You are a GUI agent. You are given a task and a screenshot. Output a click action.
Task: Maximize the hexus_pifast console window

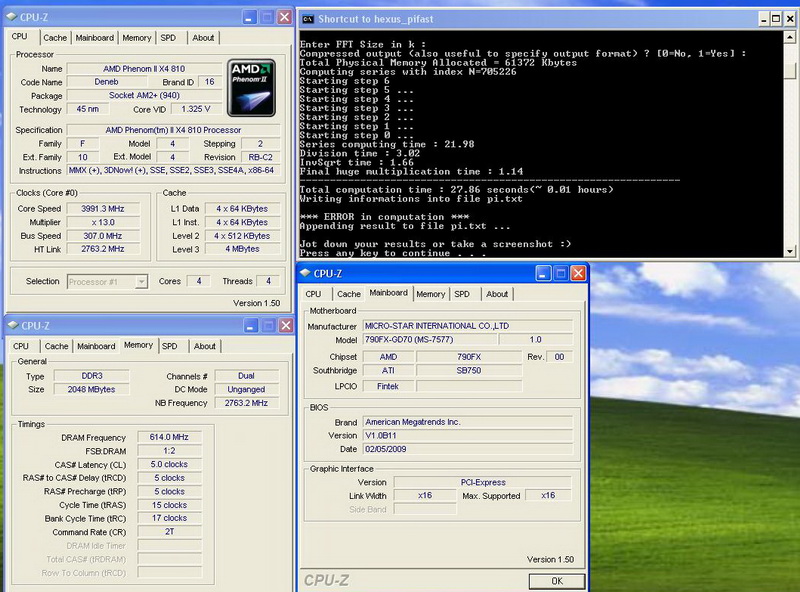click(x=776, y=19)
